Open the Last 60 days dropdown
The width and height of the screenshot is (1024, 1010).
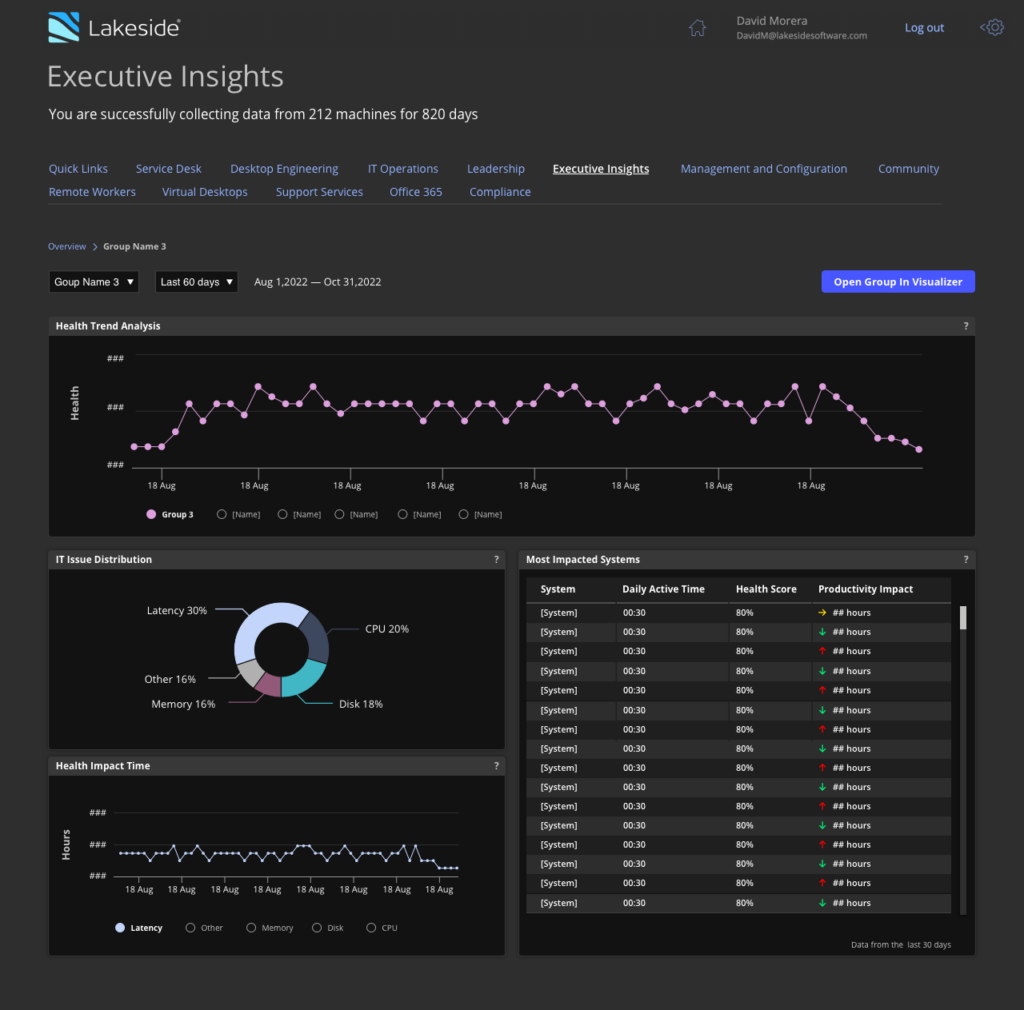click(x=196, y=282)
